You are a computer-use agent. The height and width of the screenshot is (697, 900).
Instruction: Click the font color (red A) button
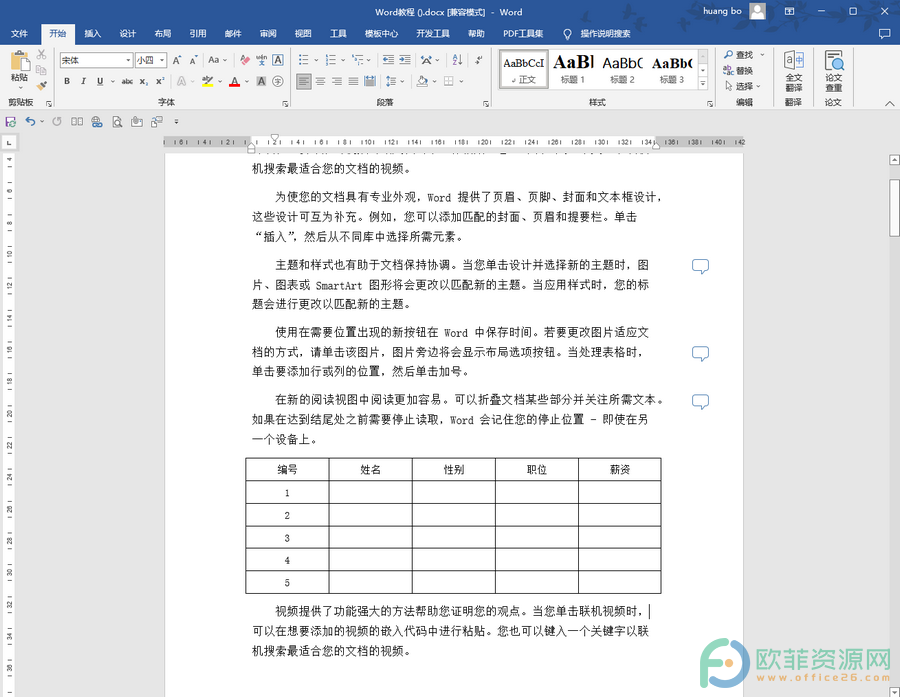coord(234,81)
